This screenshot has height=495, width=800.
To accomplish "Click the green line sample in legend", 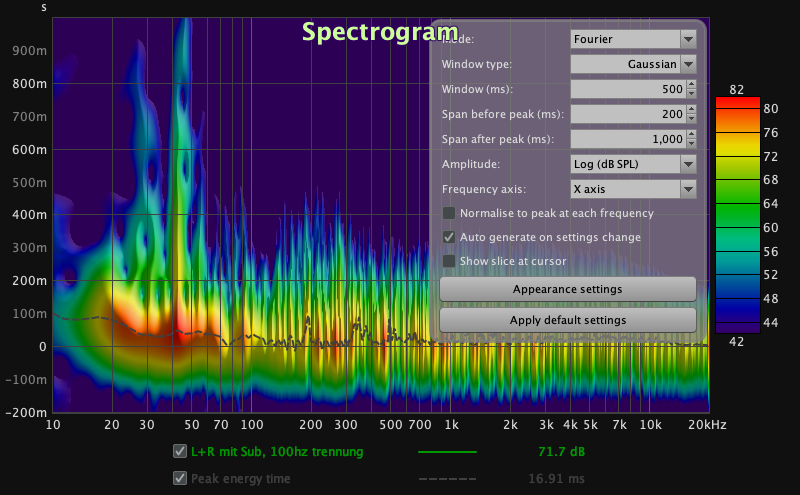I will coord(446,452).
